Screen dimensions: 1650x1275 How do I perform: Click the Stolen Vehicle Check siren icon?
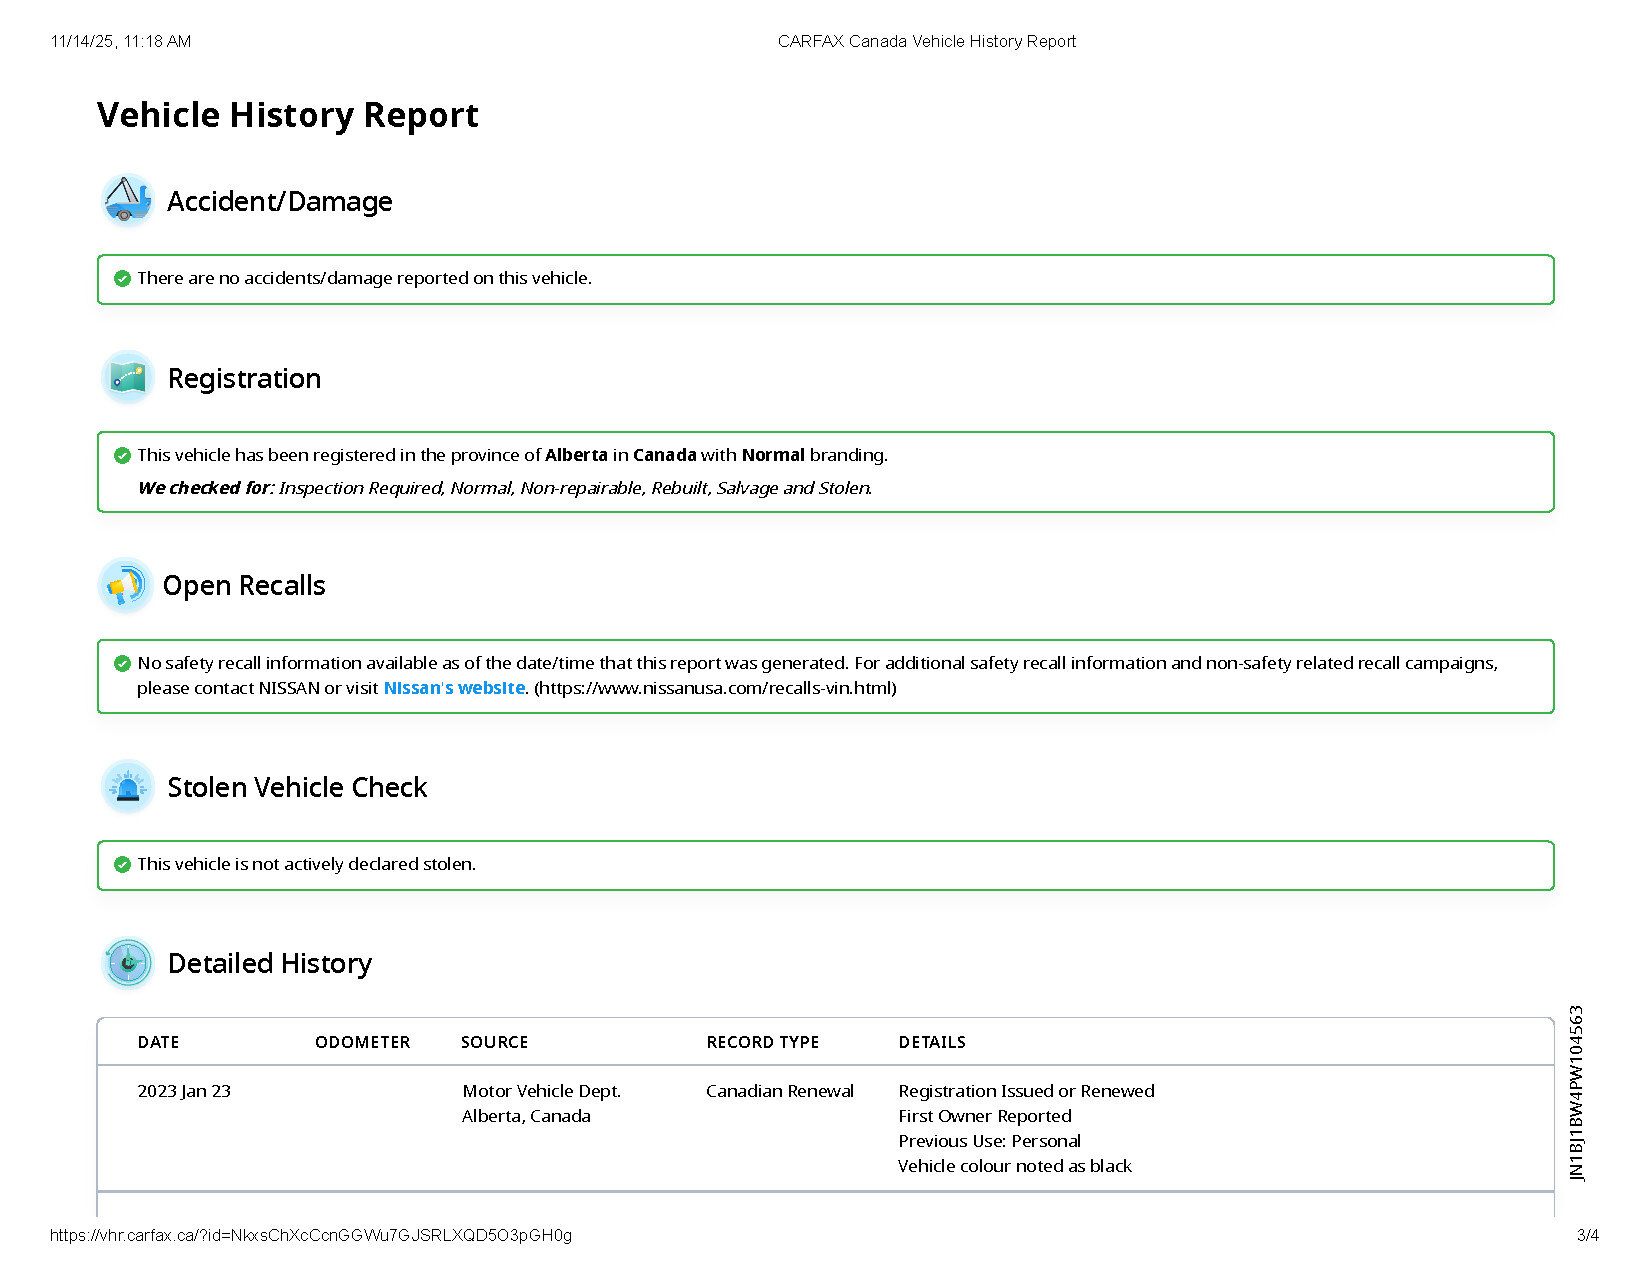point(128,787)
